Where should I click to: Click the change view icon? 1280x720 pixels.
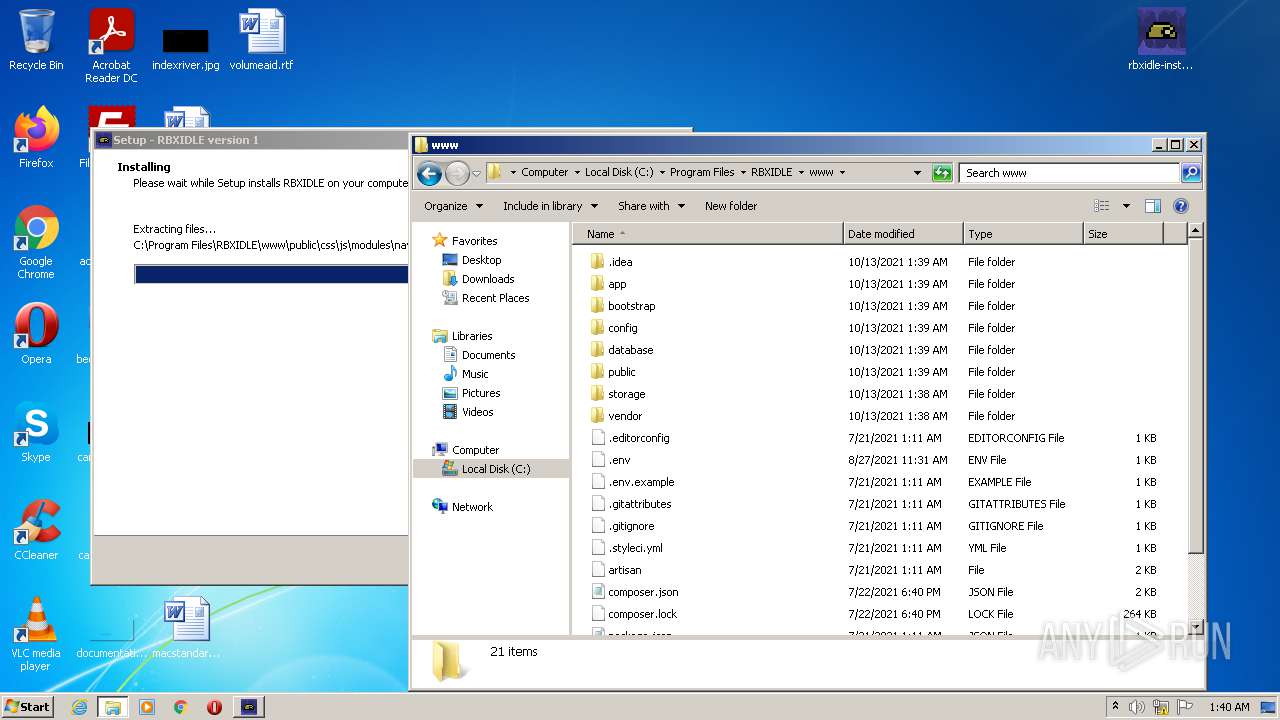1102,206
